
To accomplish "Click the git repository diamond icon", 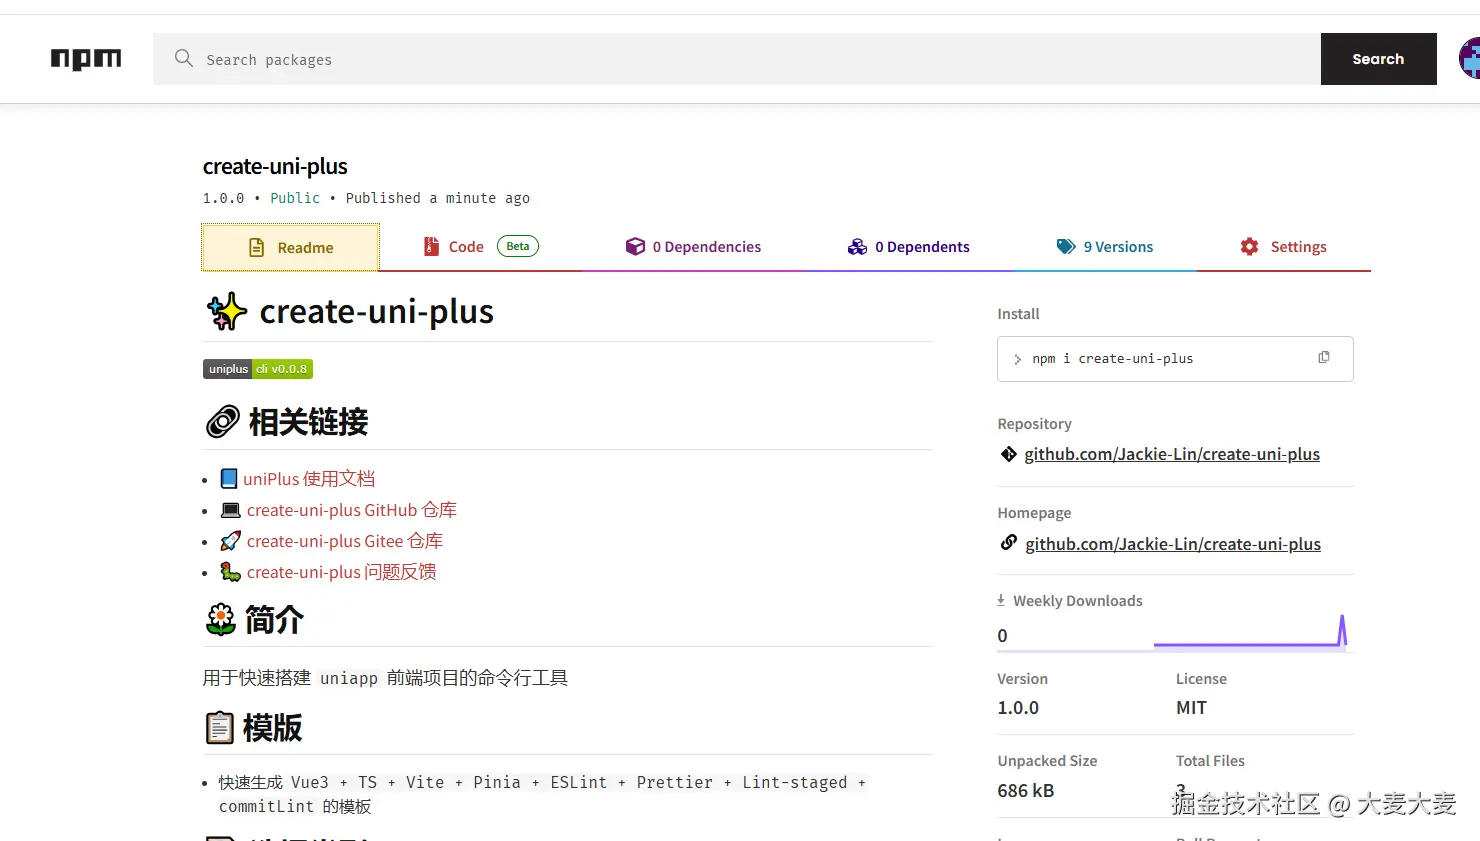I will 1009,454.
